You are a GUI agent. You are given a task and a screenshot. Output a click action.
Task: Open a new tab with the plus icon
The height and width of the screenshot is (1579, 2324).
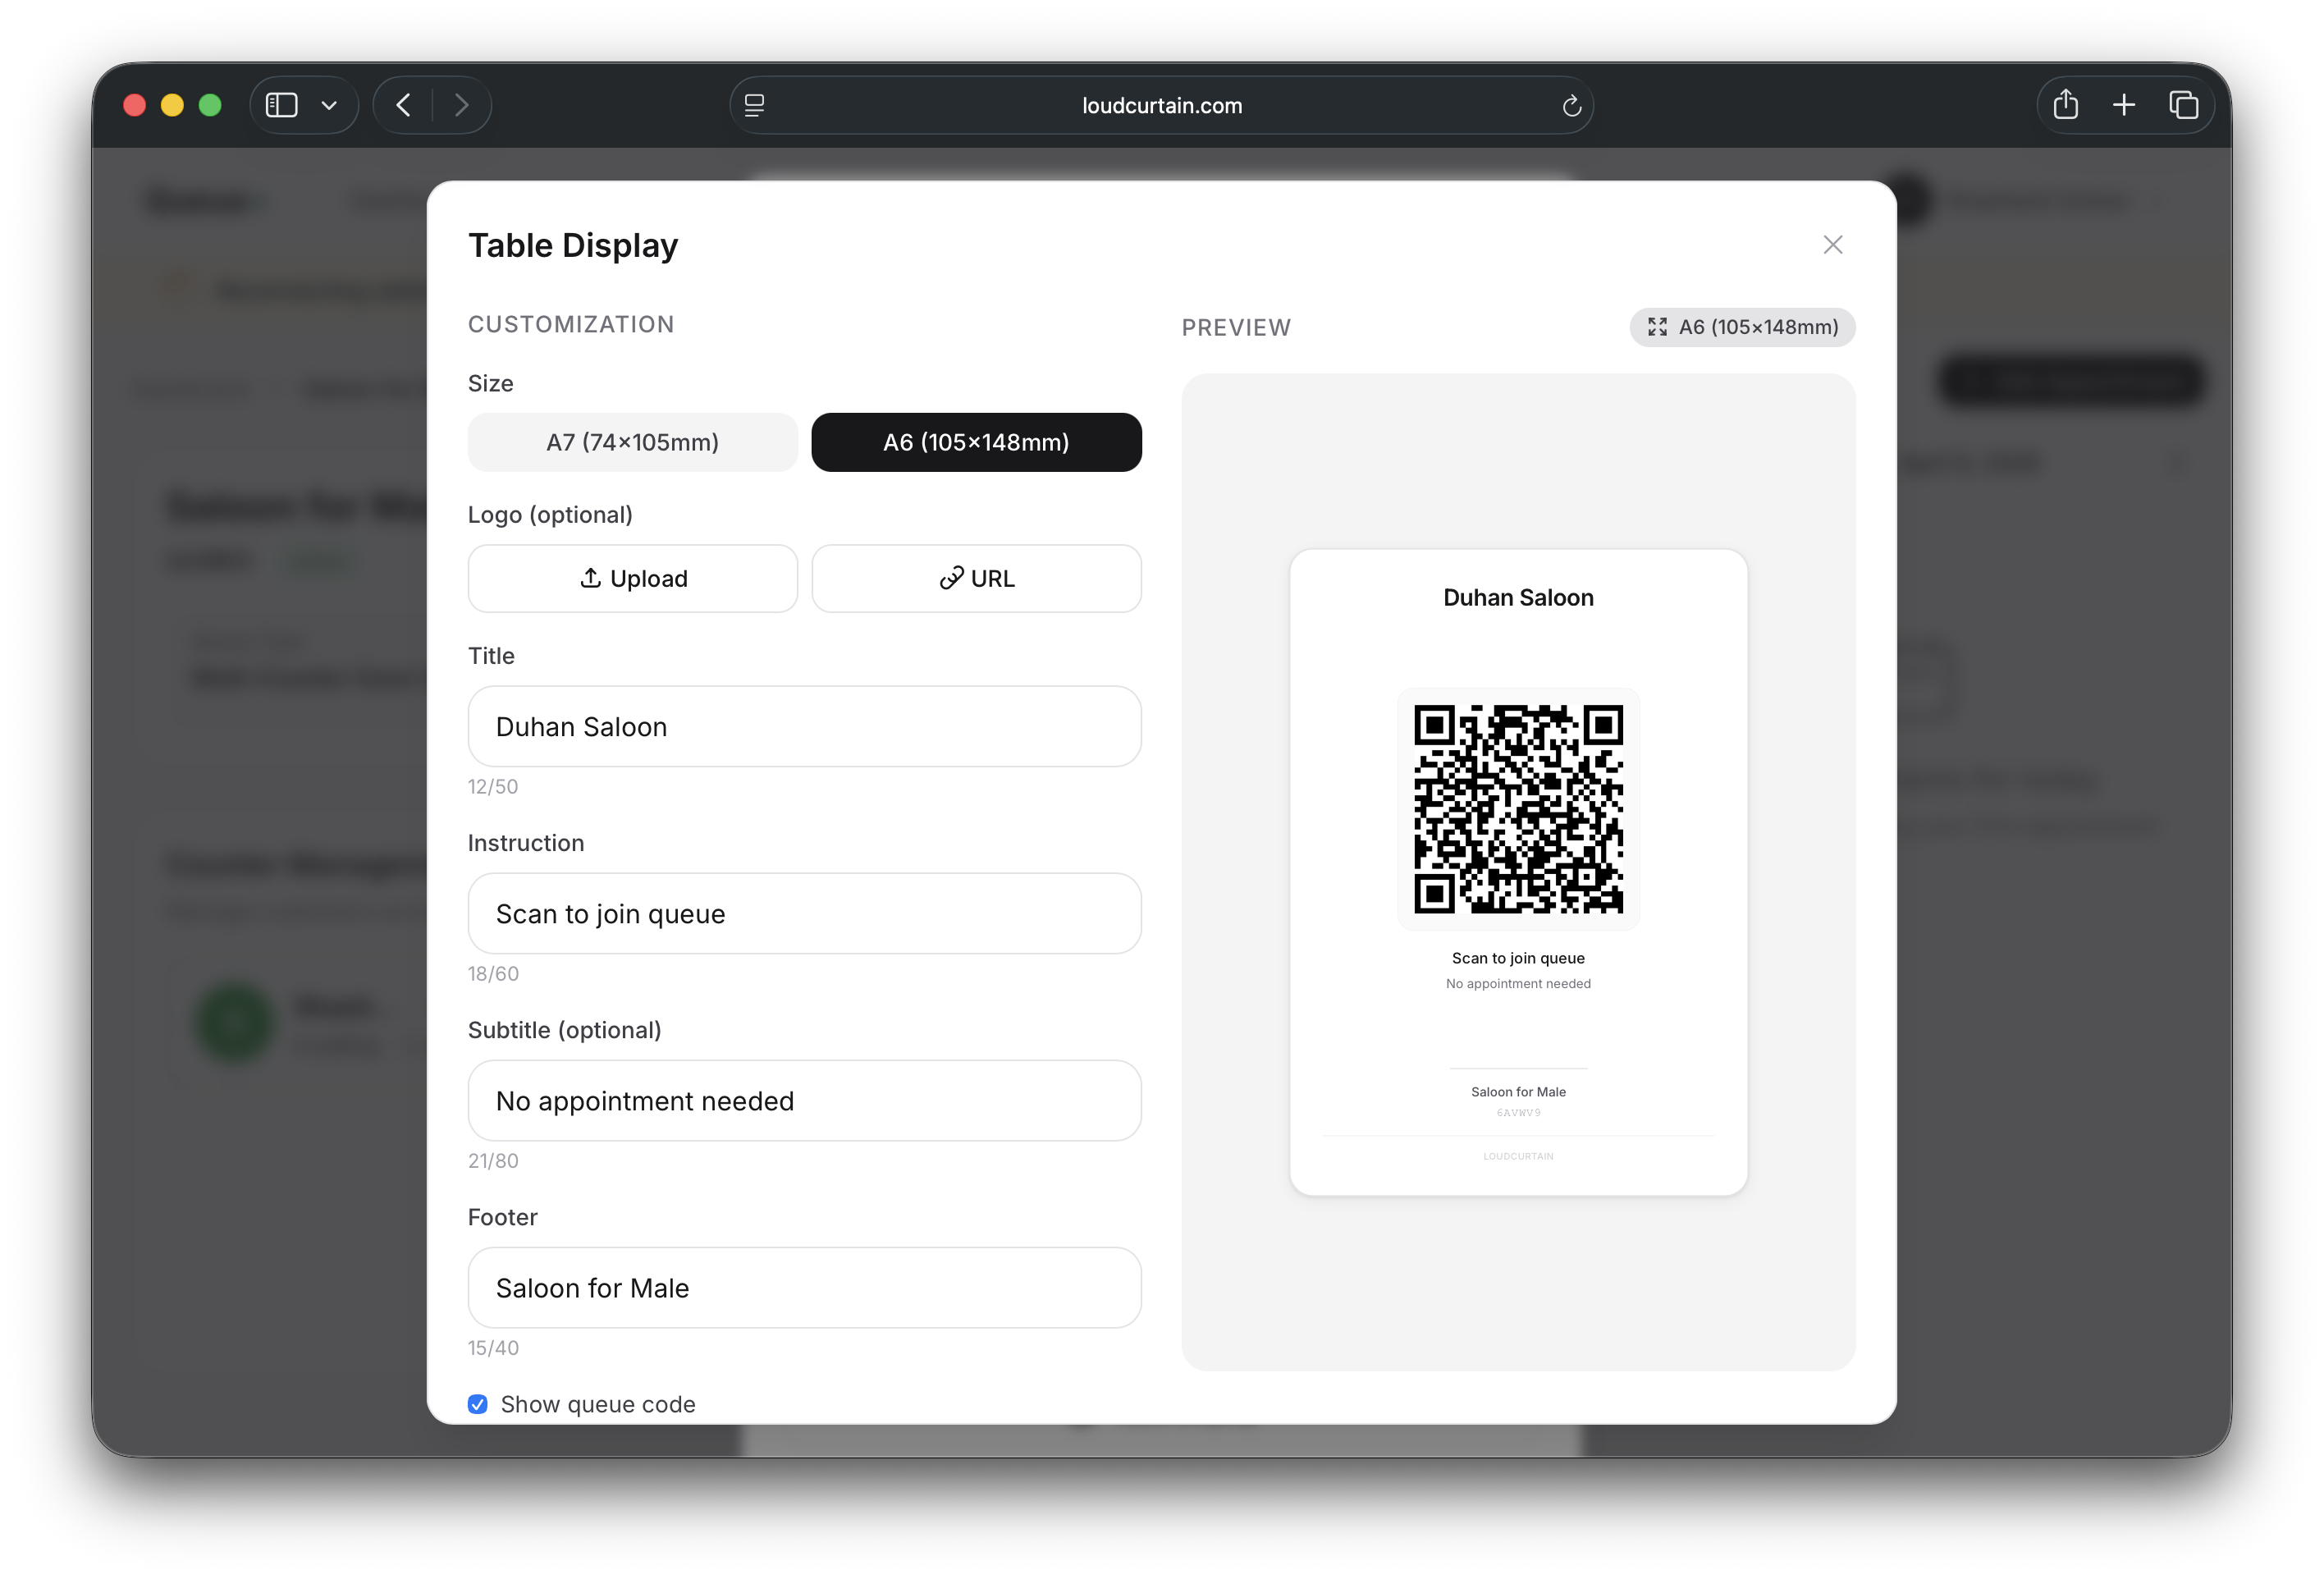pos(2124,105)
